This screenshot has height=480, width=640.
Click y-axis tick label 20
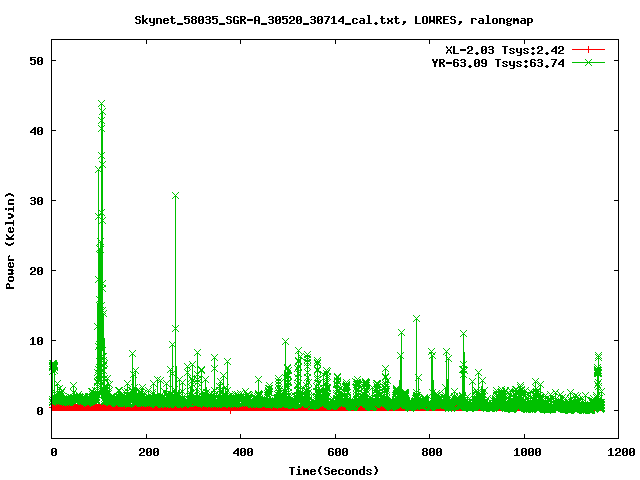(36, 271)
